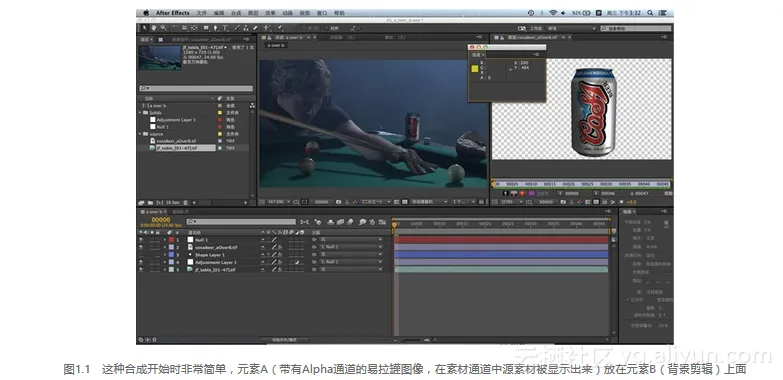The width and height of the screenshot is (783, 380).
Task: Delete selected project item with trash icon
Action: [185, 203]
